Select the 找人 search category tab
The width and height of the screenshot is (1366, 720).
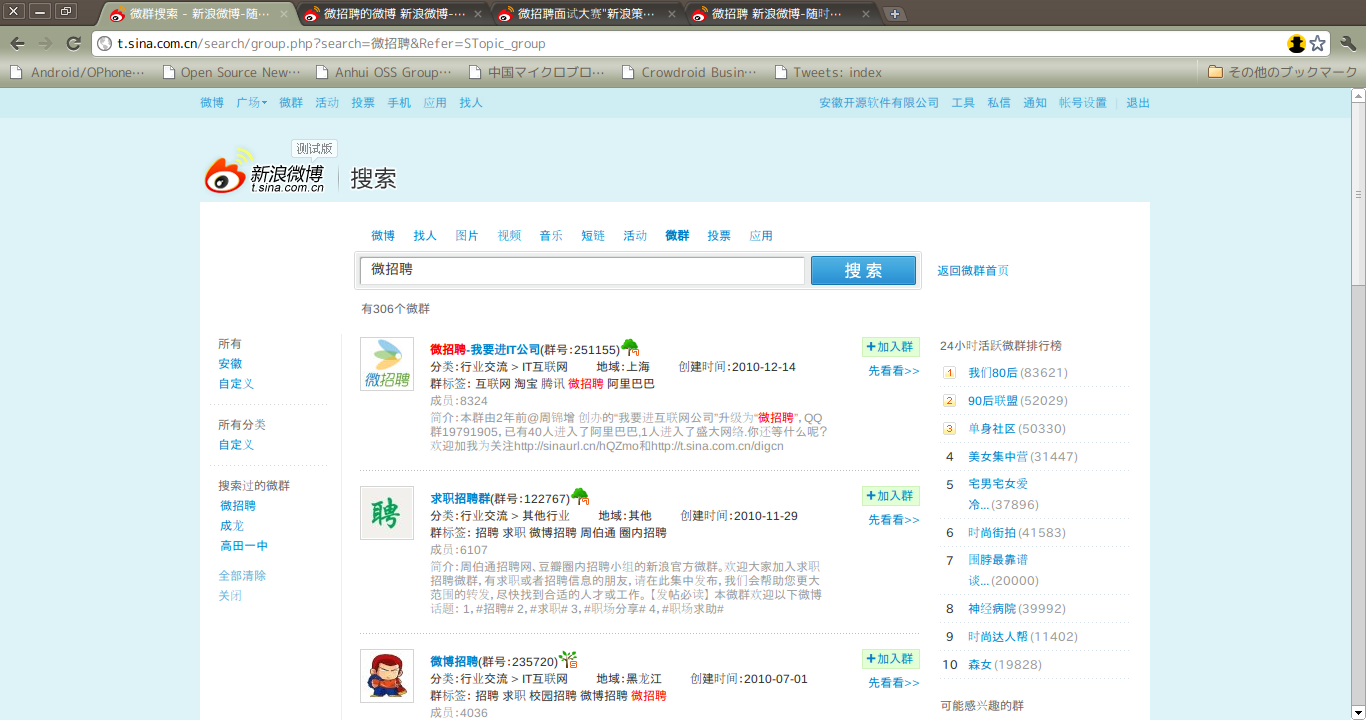pyautogui.click(x=425, y=236)
